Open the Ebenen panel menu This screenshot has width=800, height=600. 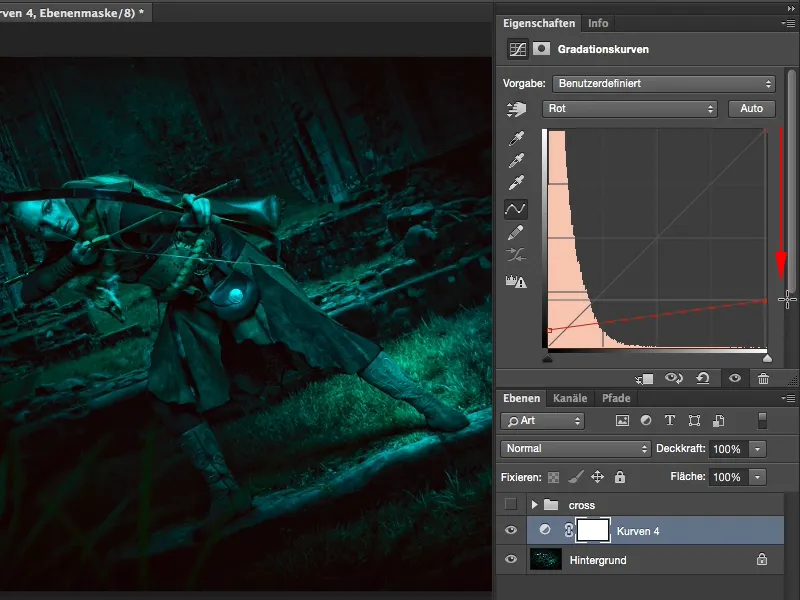788,398
